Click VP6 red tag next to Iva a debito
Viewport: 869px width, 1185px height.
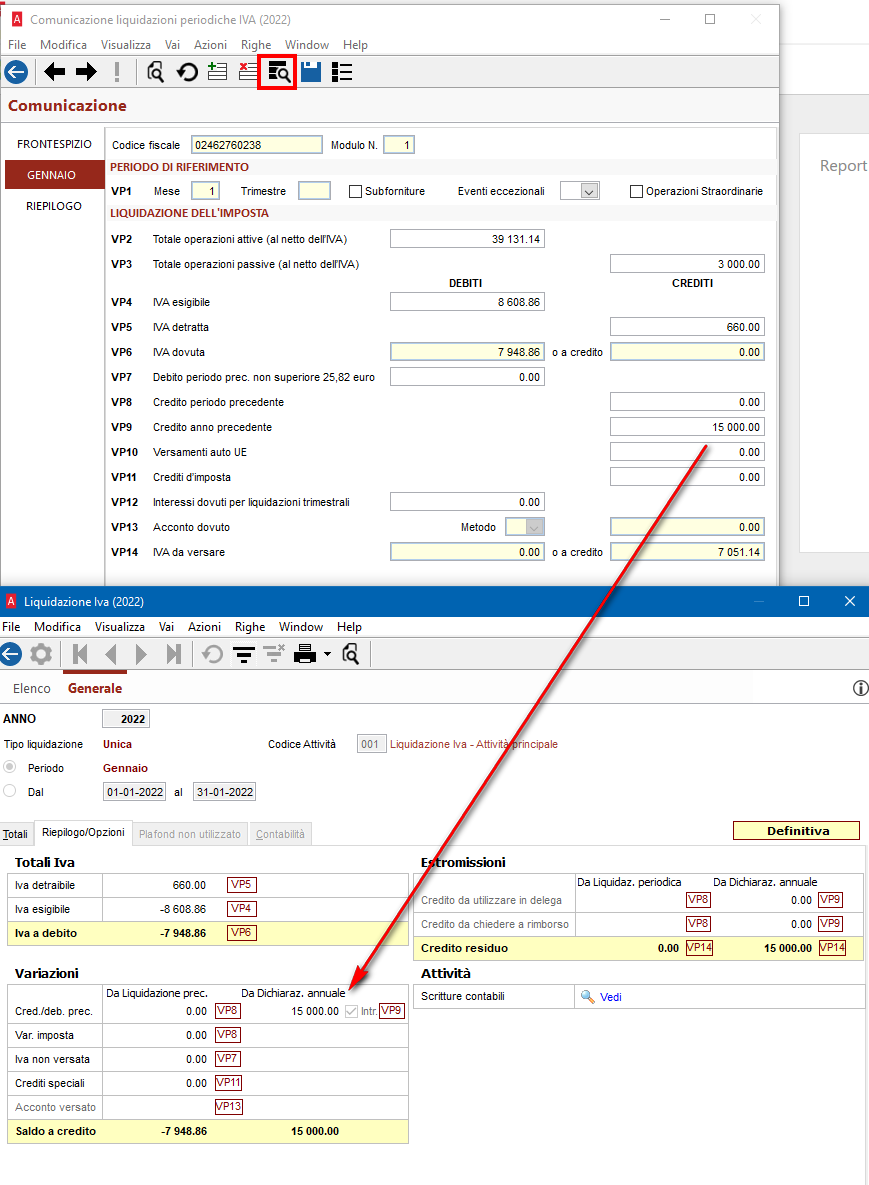[242, 933]
